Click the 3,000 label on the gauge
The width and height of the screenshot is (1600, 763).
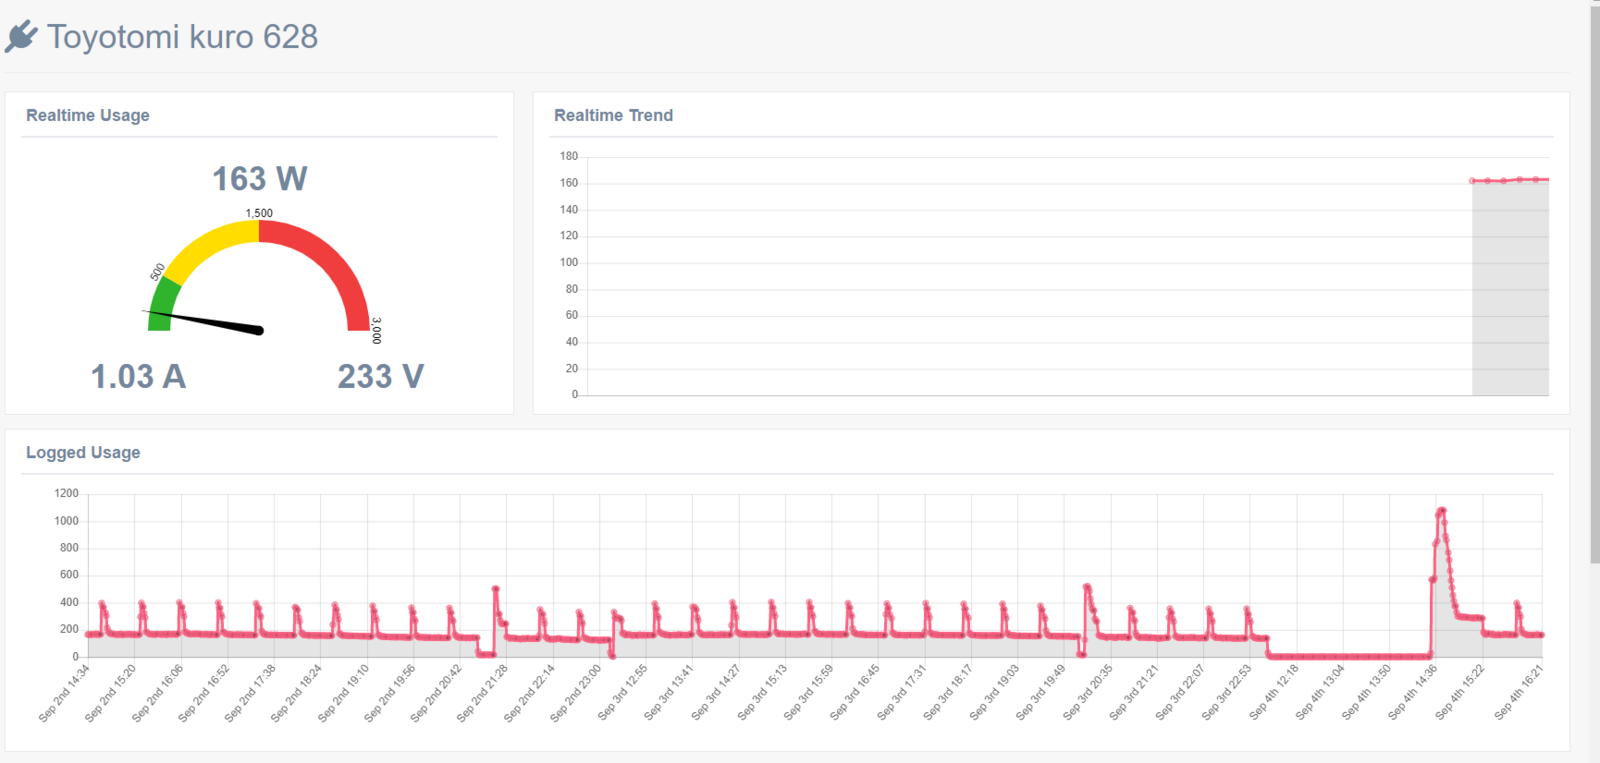pos(376,331)
